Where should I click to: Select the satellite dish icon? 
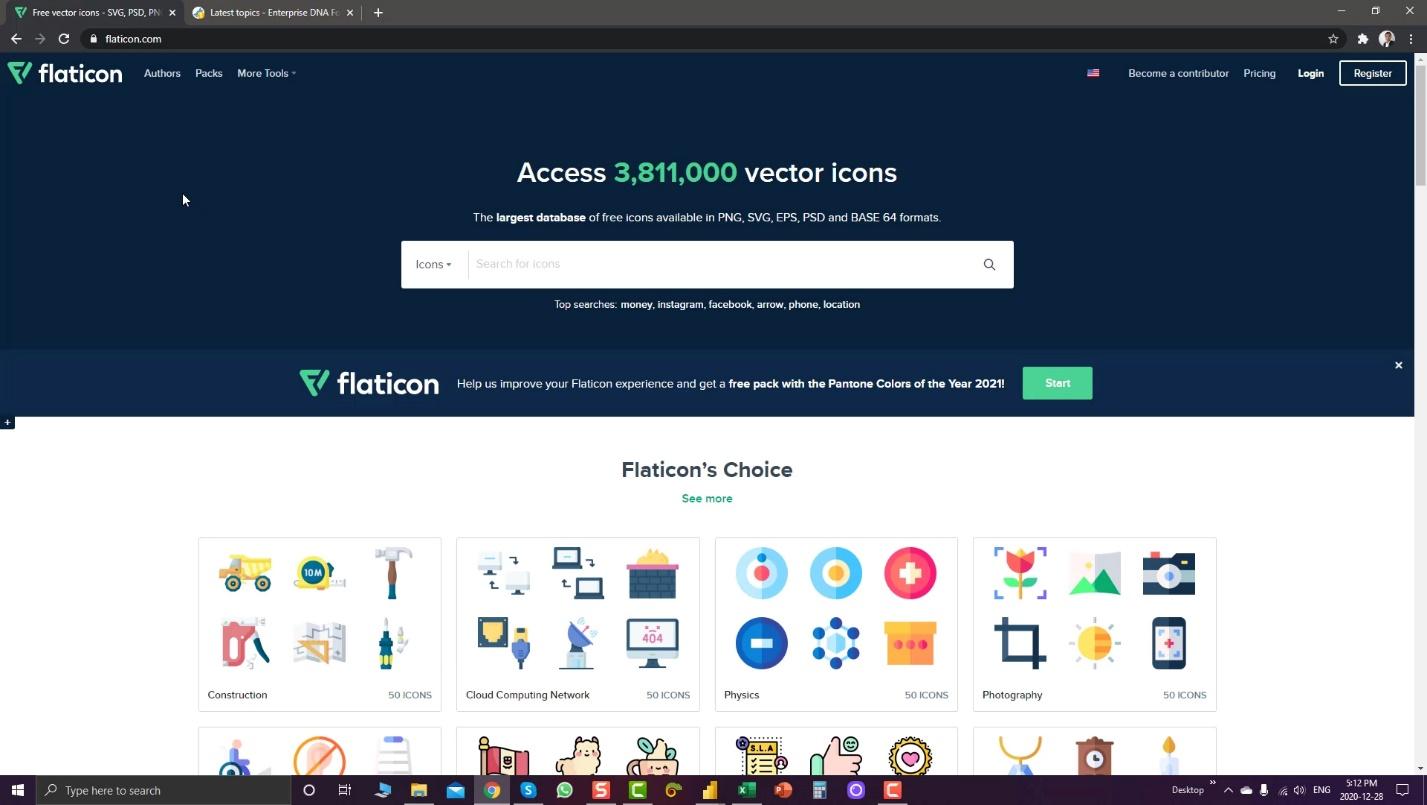(x=578, y=643)
